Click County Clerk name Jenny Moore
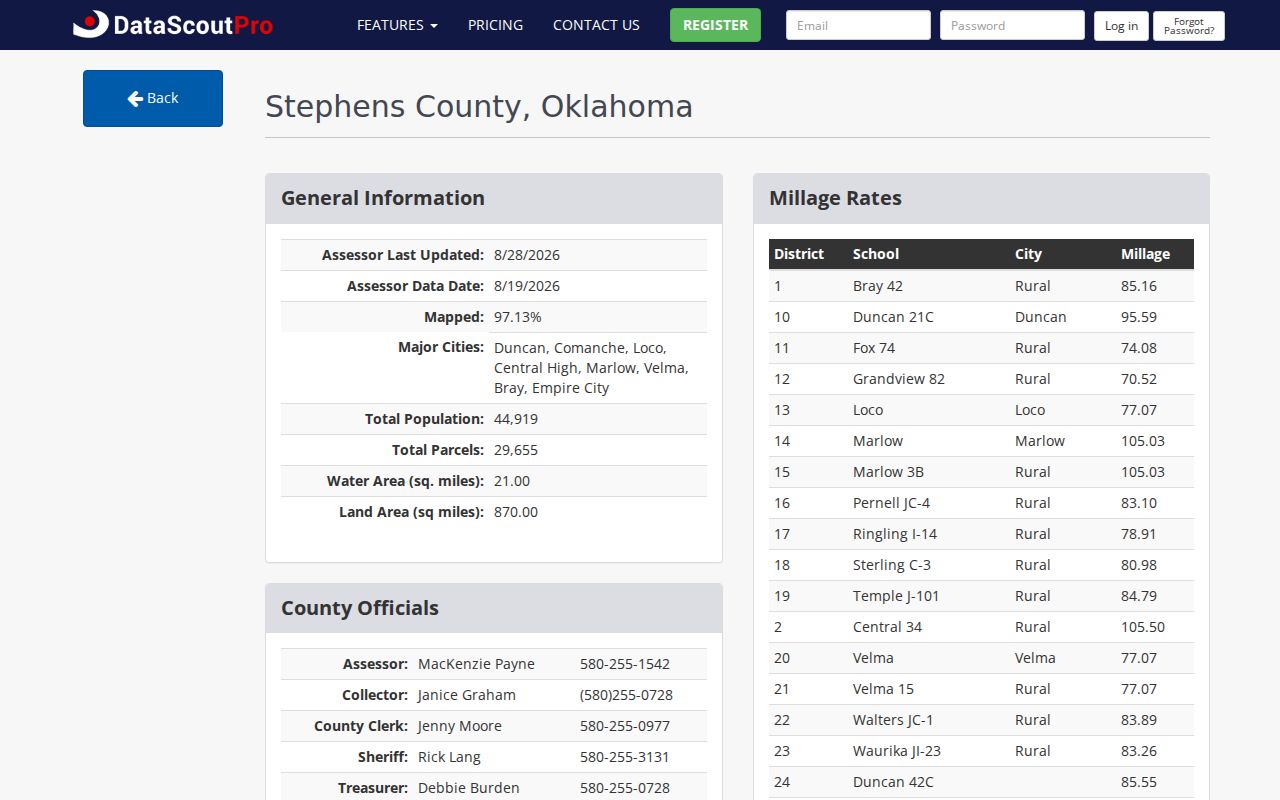 click(460, 726)
